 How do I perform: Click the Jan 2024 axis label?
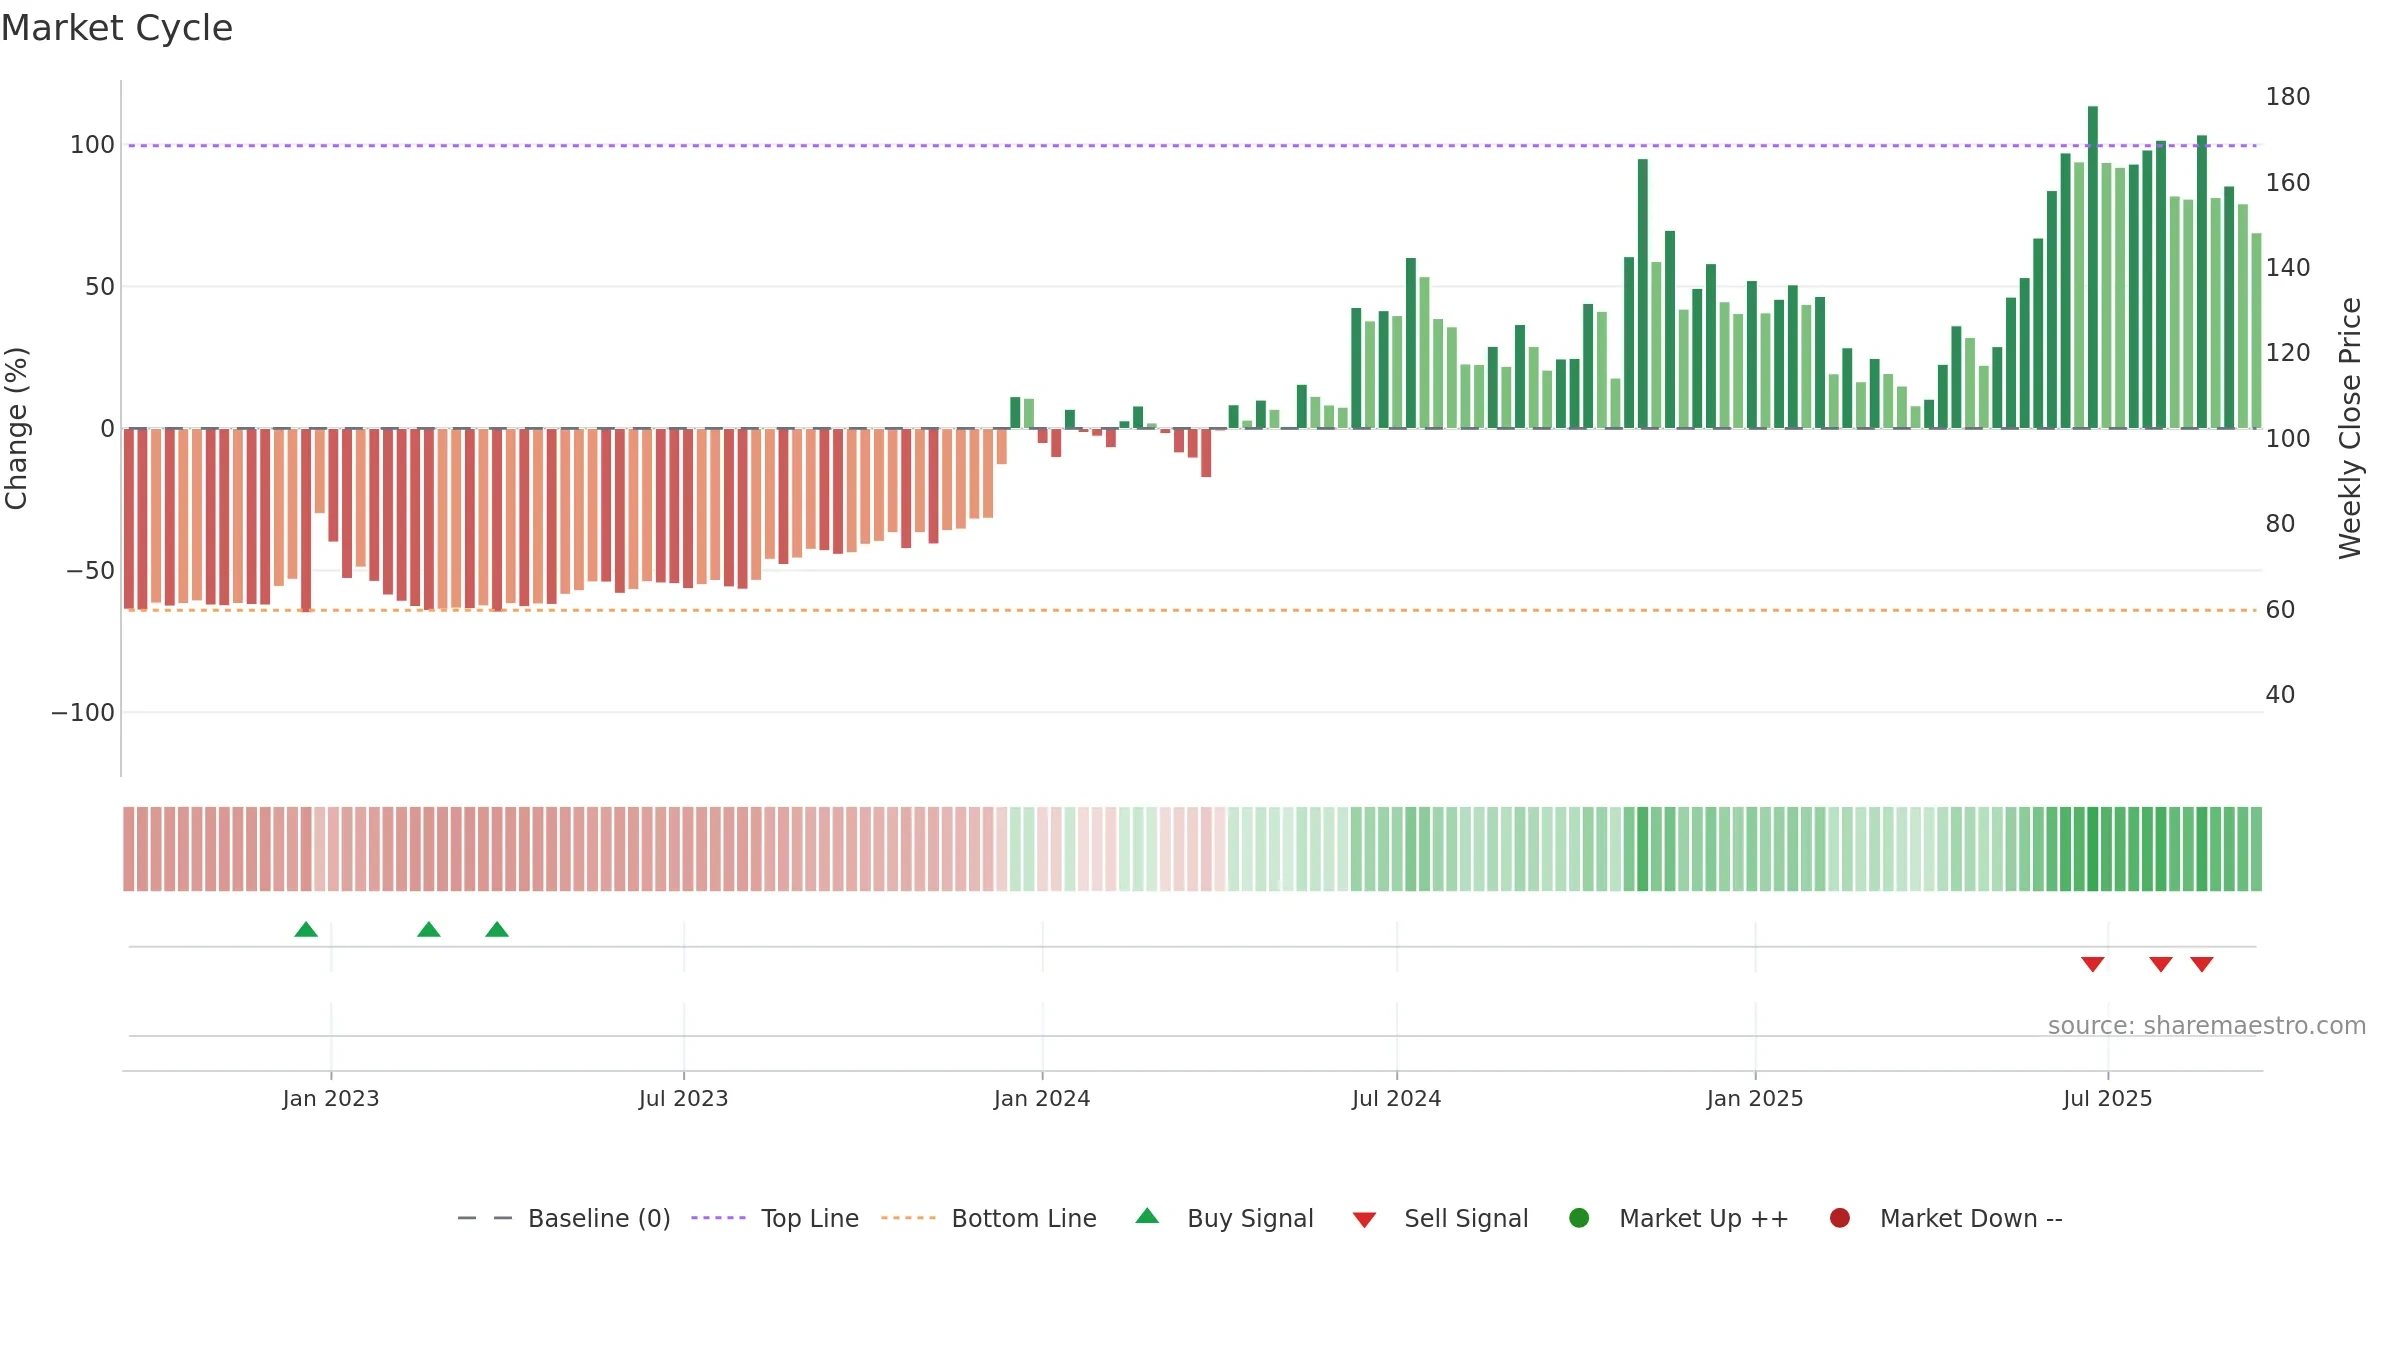[x=1042, y=1099]
